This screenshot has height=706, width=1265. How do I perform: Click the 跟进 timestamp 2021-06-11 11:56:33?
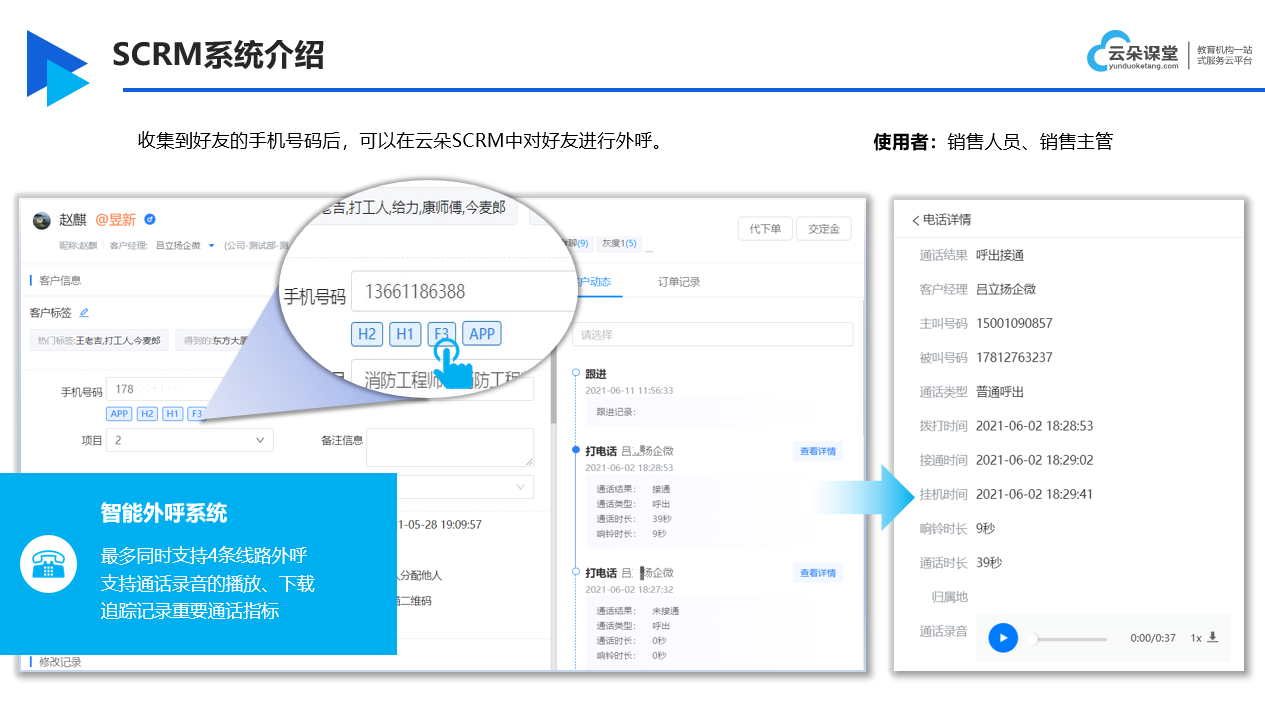click(x=629, y=390)
